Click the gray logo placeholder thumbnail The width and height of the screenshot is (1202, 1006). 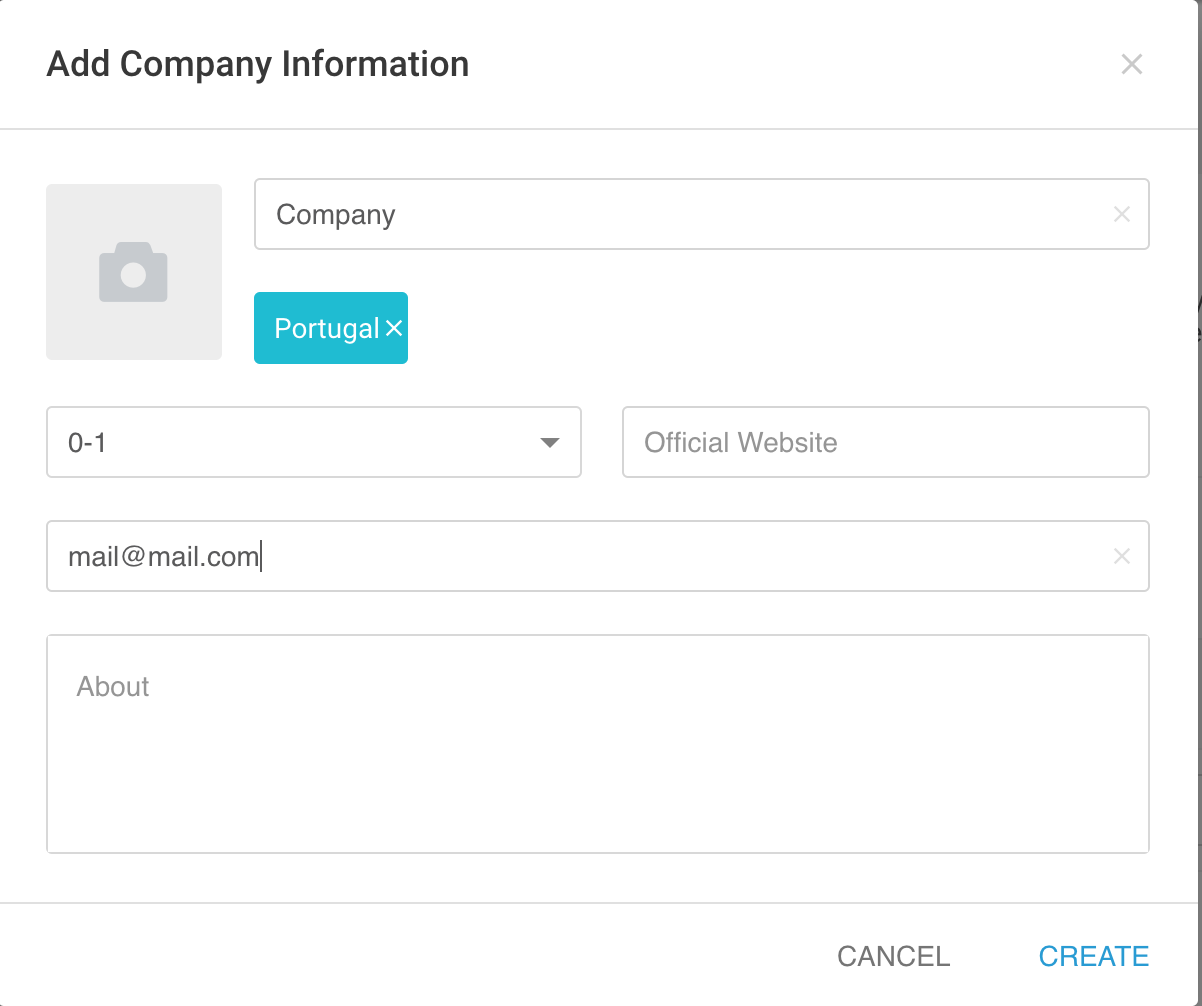(134, 272)
